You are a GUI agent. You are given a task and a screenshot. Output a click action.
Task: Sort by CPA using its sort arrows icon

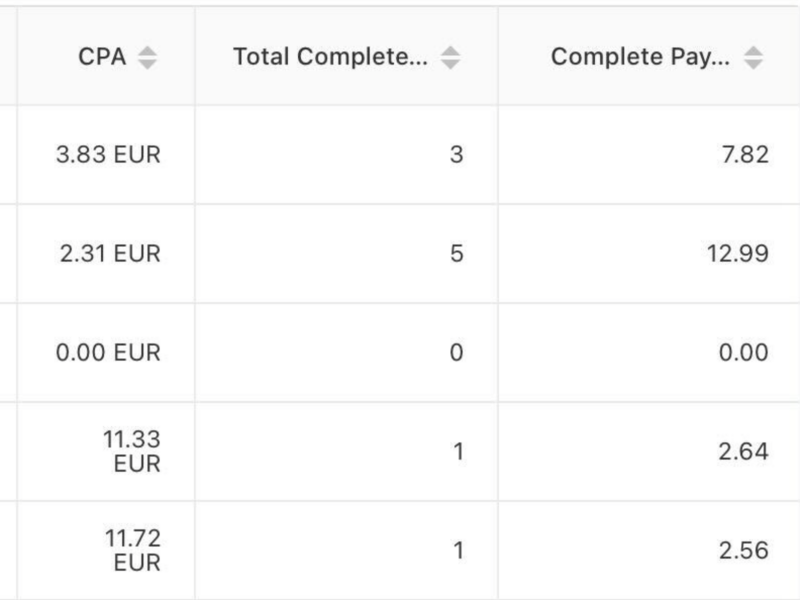[147, 57]
